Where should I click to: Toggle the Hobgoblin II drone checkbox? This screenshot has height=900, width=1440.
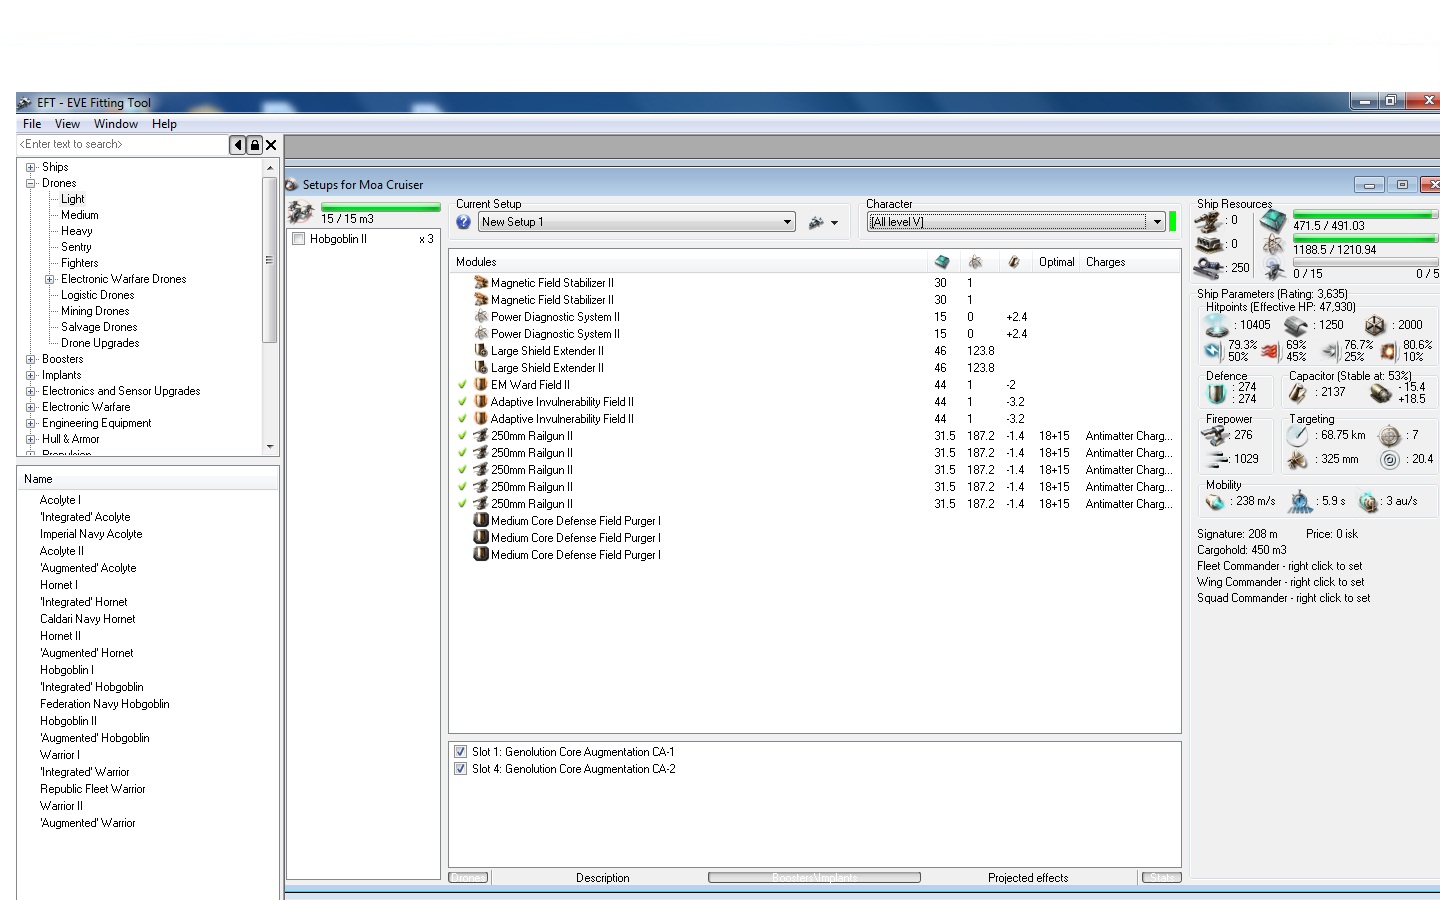tap(298, 239)
